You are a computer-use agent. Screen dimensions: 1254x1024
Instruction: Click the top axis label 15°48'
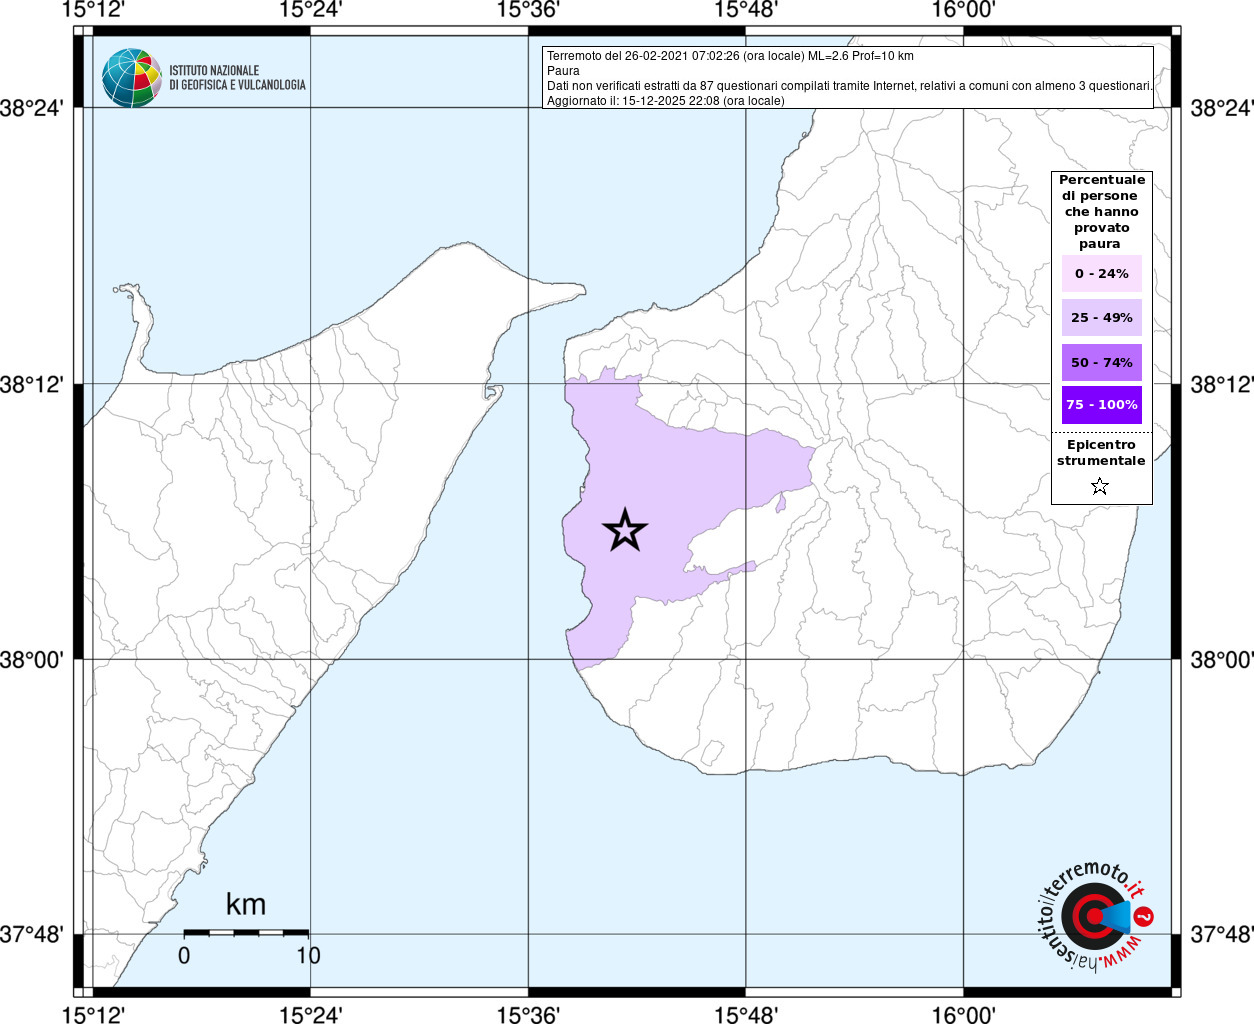(x=745, y=10)
